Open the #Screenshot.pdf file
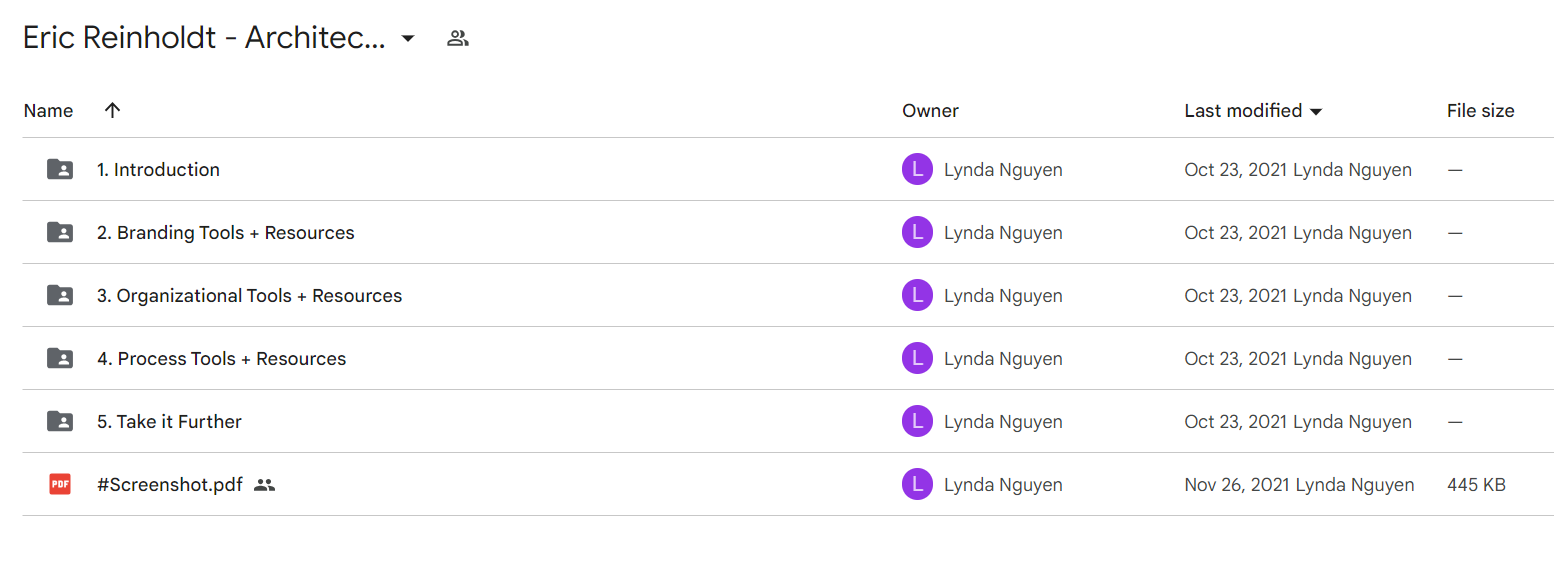Image resolution: width=1554 pixels, height=563 pixels. [x=169, y=484]
